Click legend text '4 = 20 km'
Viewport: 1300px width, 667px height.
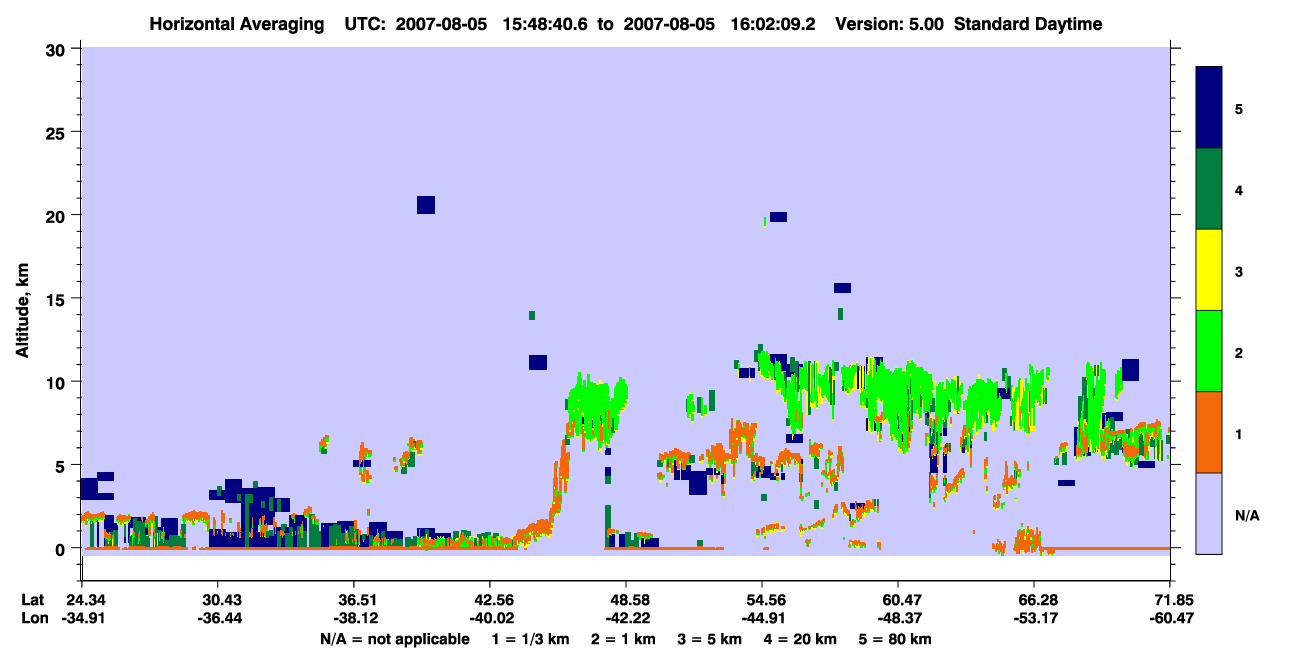pyautogui.click(x=802, y=639)
